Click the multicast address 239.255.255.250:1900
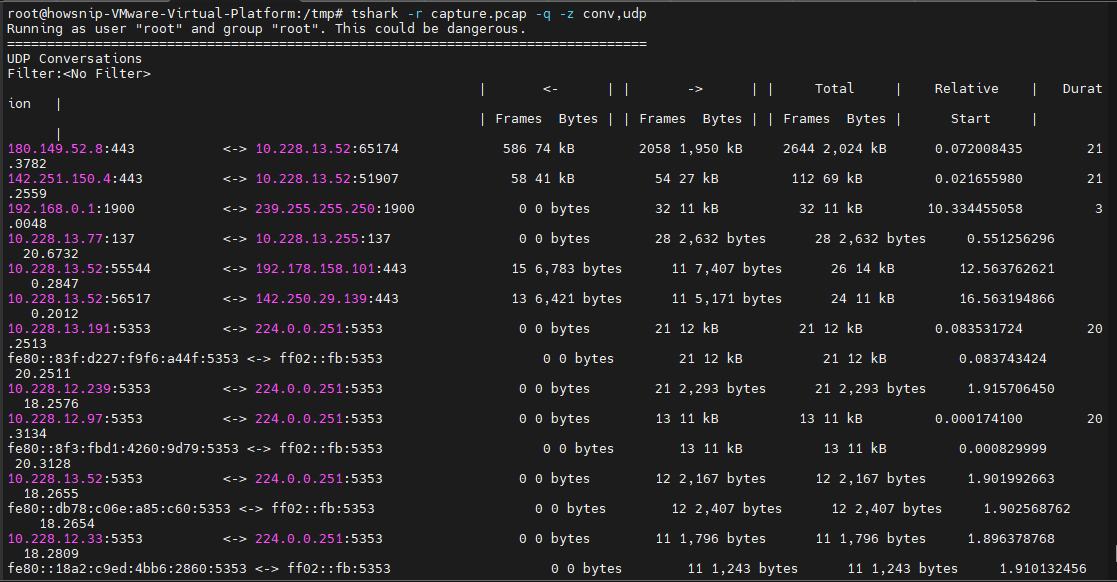 click(x=335, y=209)
